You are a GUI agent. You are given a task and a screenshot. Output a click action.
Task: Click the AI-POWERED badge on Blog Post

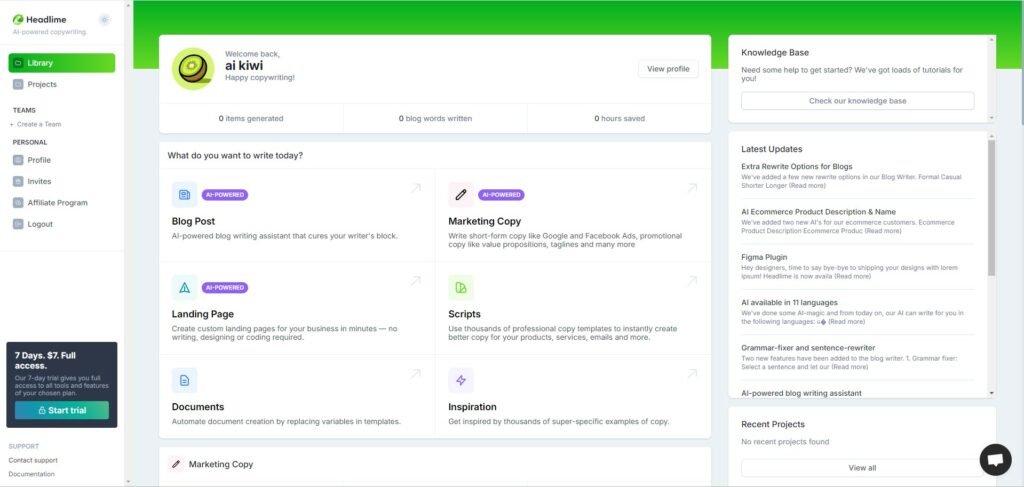[x=225, y=195]
